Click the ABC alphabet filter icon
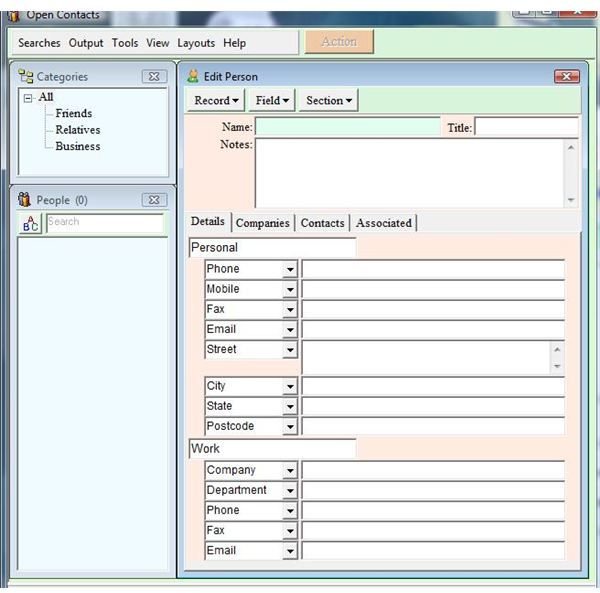 30,223
